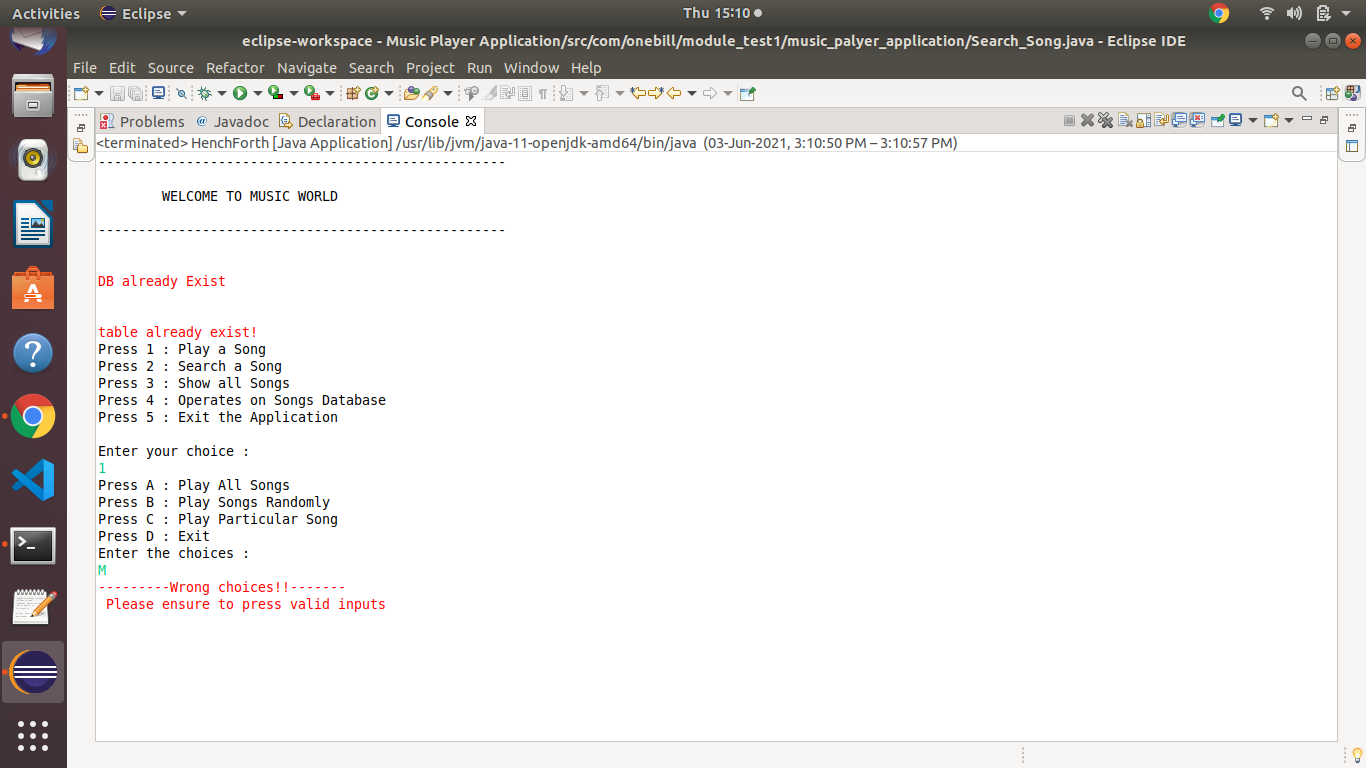This screenshot has height=768, width=1366.
Task: Expand the New wizard dropdown
Action: [x=97, y=92]
